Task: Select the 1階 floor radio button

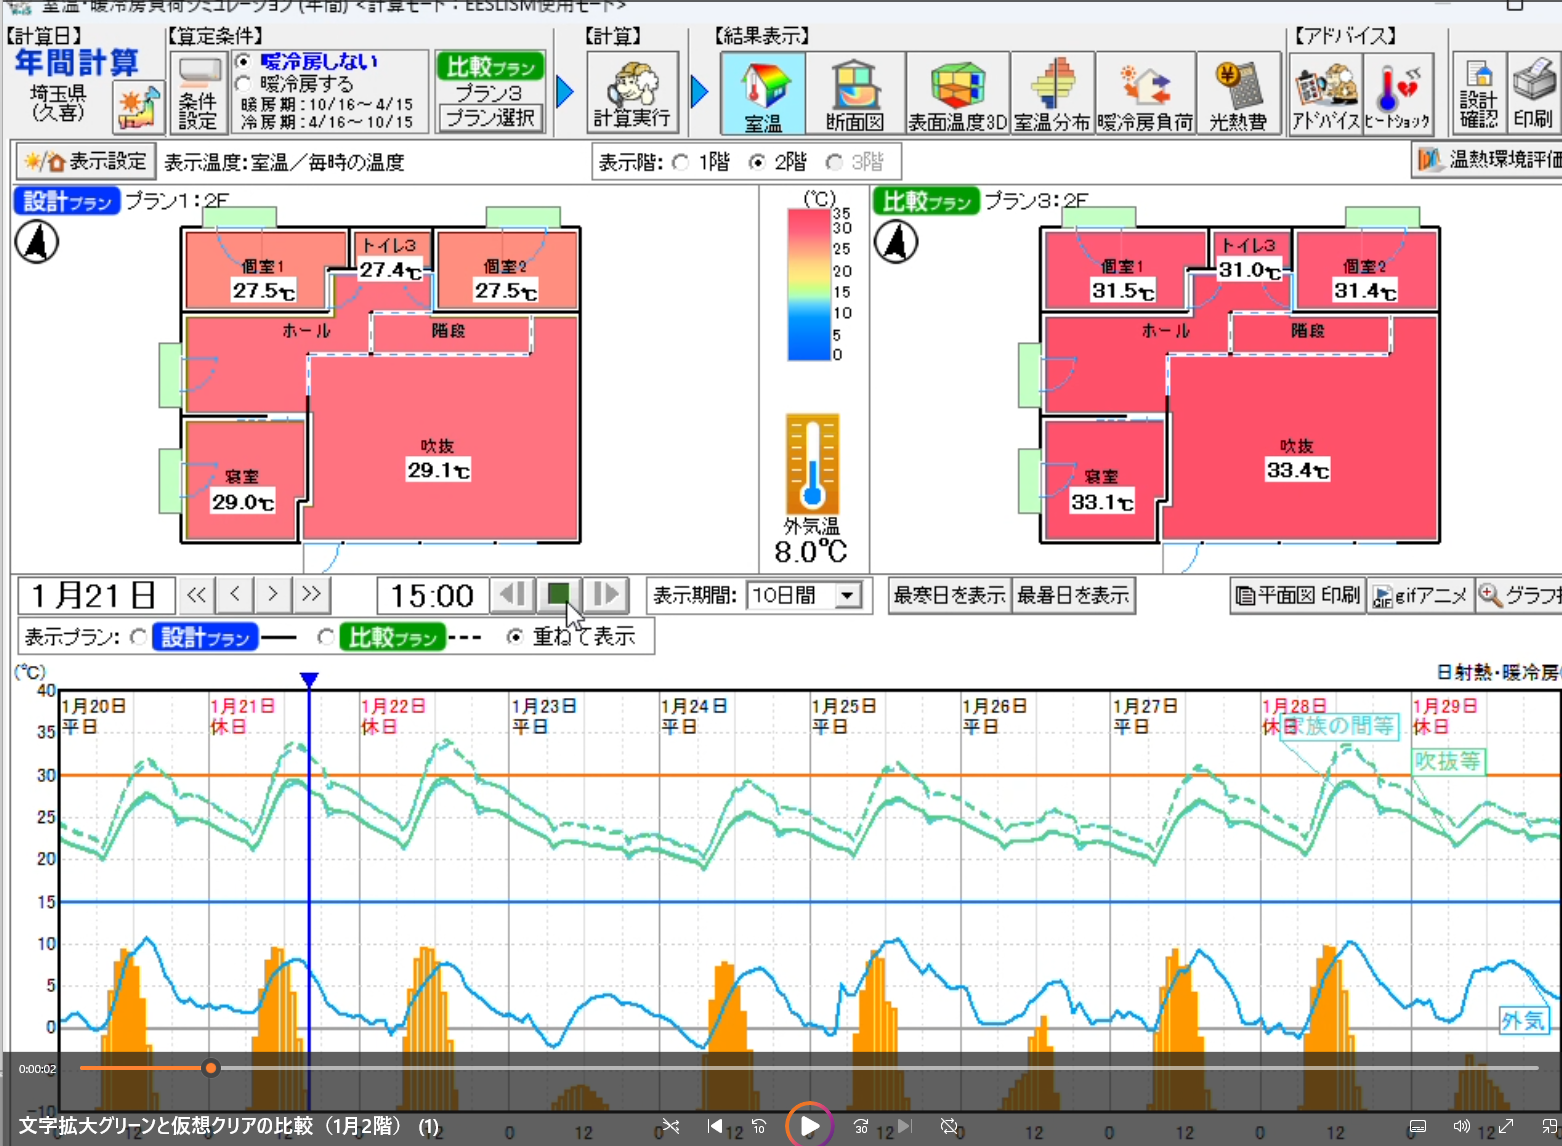Action: click(681, 162)
